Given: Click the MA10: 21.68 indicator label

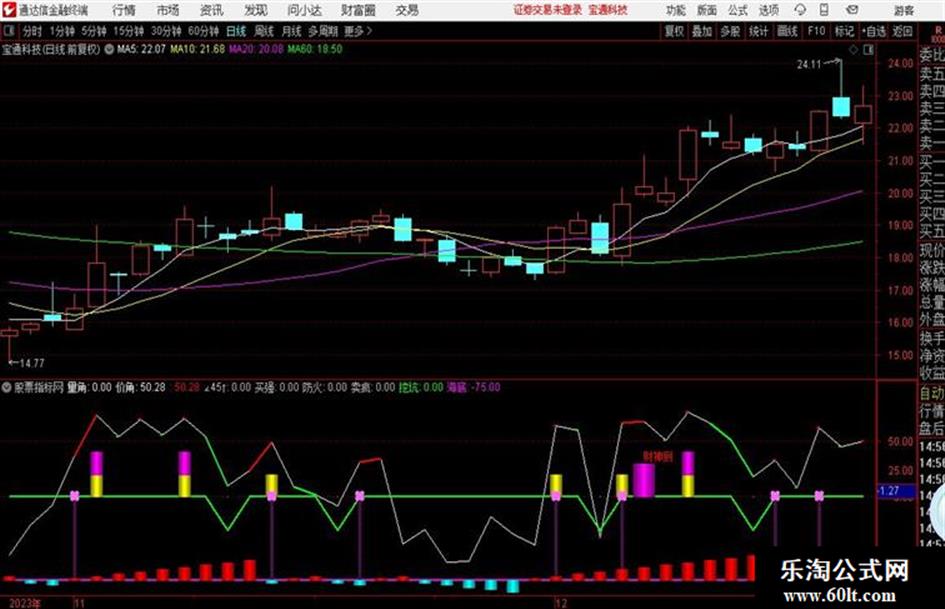Looking at the screenshot, I should click(197, 49).
